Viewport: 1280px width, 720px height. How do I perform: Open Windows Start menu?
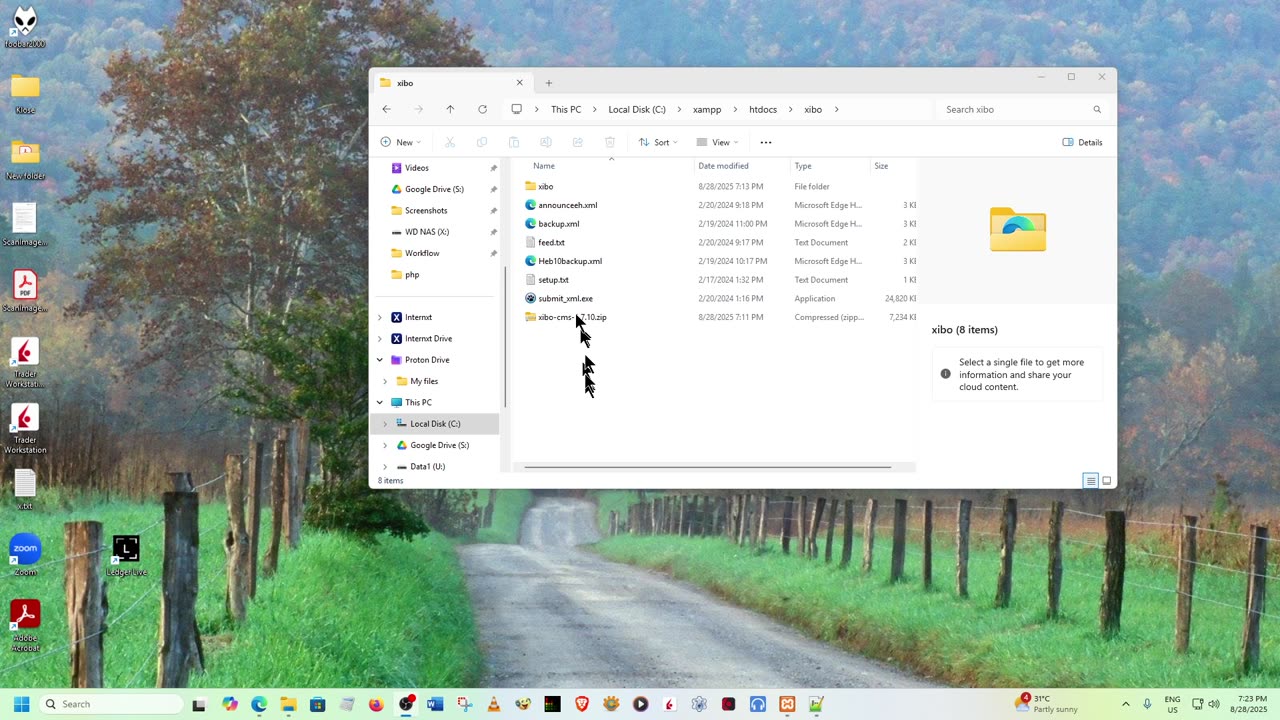(x=21, y=704)
